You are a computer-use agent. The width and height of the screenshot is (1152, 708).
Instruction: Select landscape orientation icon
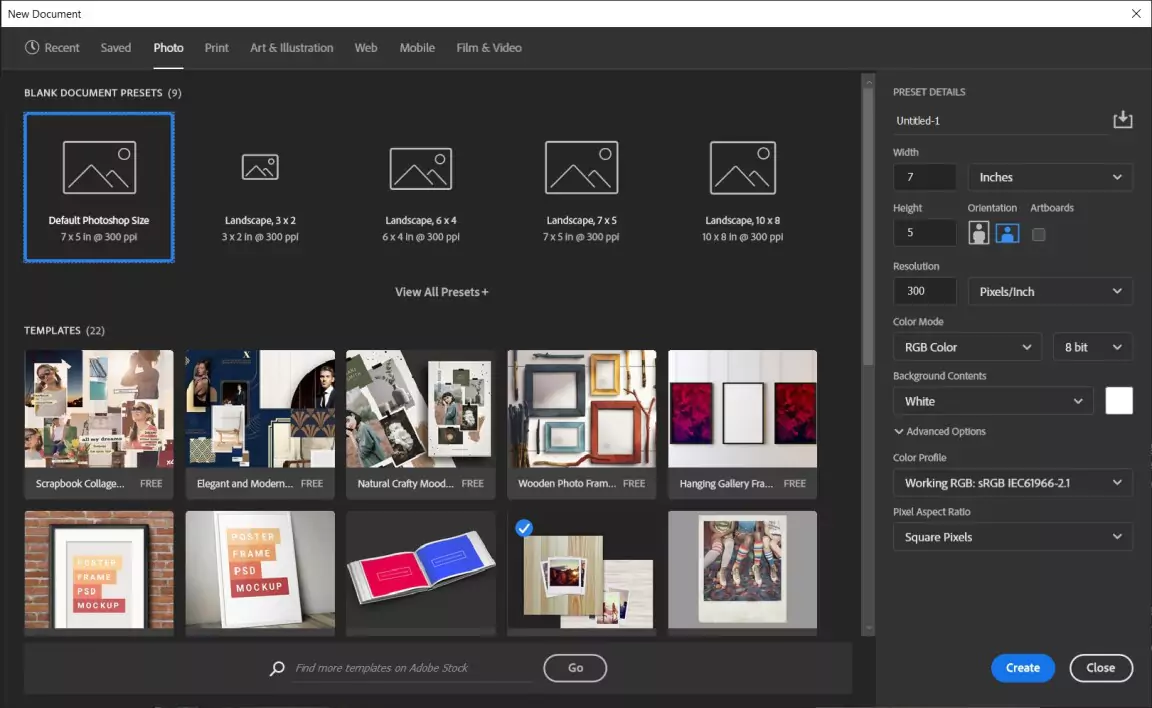[x=1007, y=233]
